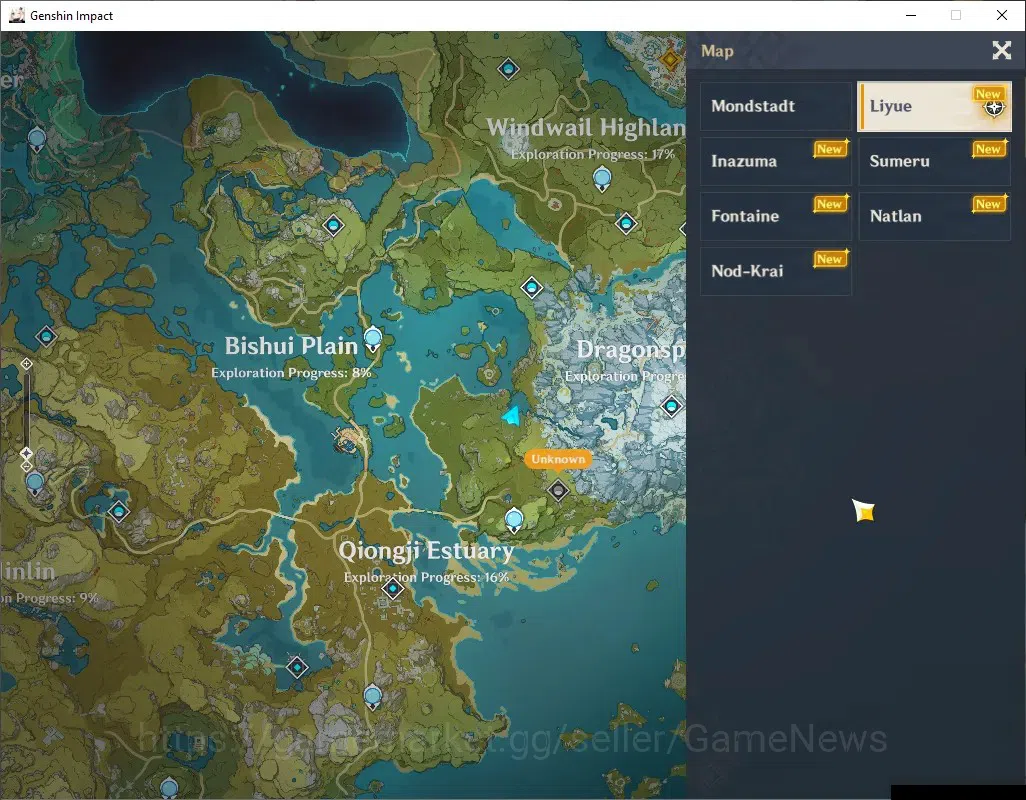Viewport: 1026px width, 800px height.
Task: Click the Unknown domain marker icon
Action: [558, 490]
